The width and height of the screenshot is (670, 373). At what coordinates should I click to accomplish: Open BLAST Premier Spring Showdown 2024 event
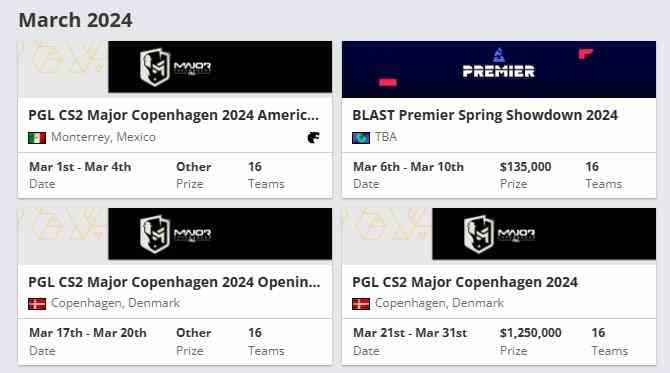pyautogui.click(x=485, y=115)
